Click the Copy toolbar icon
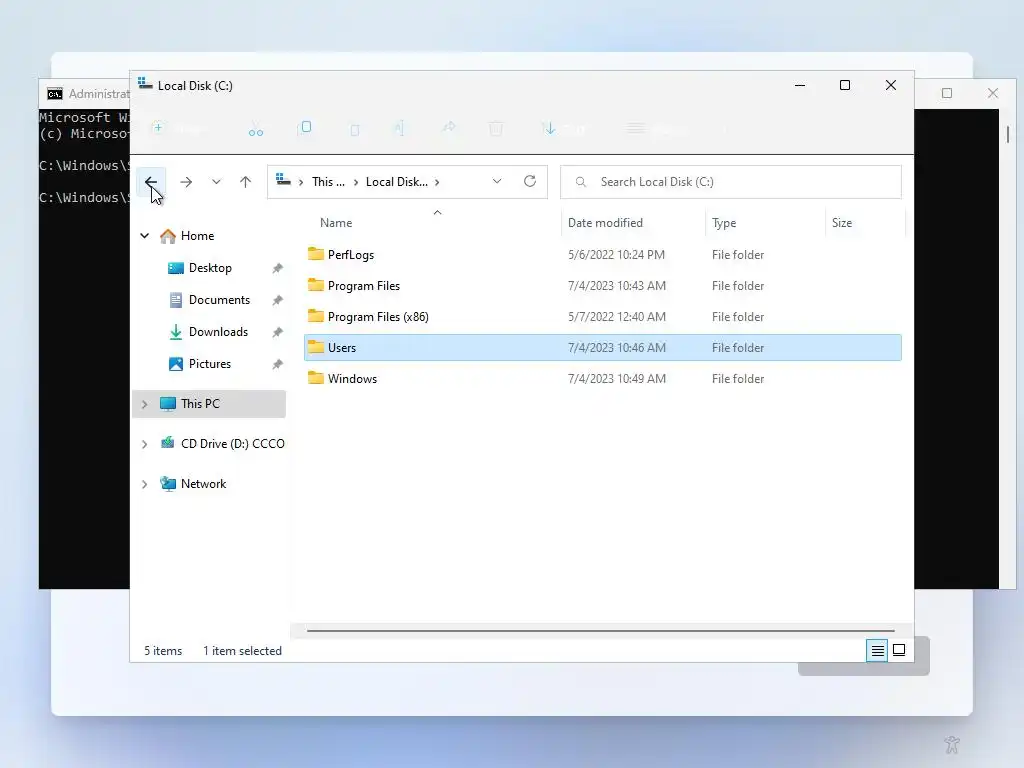The width and height of the screenshot is (1024, 768). click(x=305, y=127)
